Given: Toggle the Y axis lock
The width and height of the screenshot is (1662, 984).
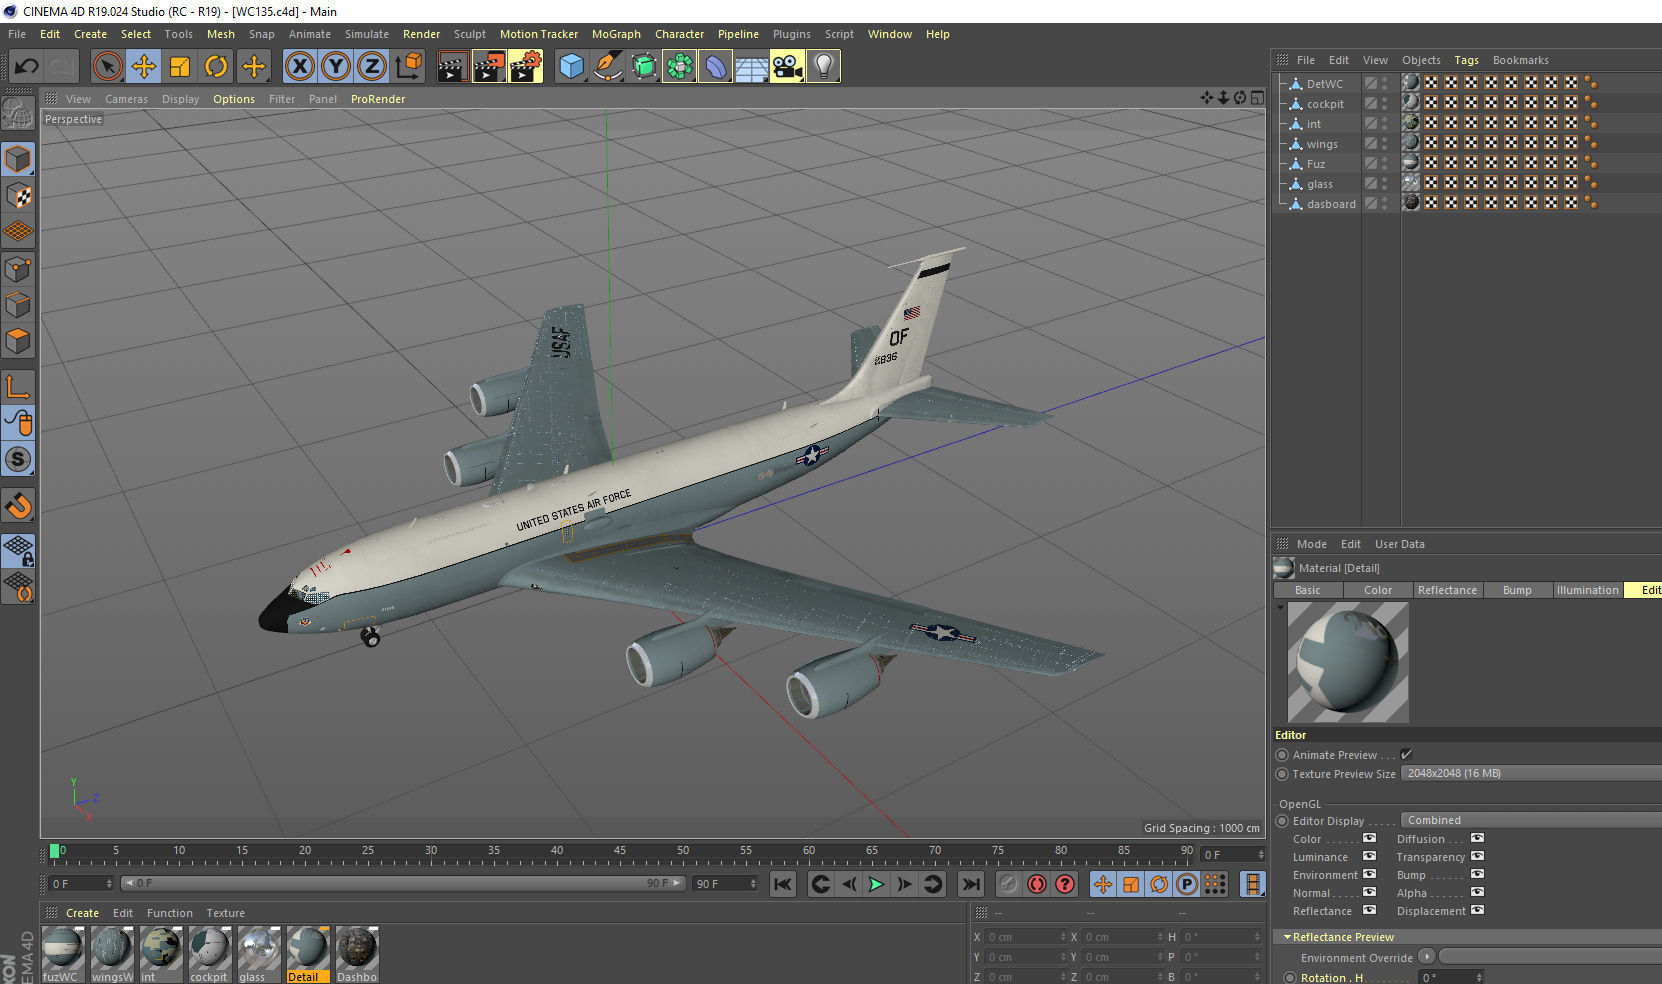Looking at the screenshot, I should [336, 67].
